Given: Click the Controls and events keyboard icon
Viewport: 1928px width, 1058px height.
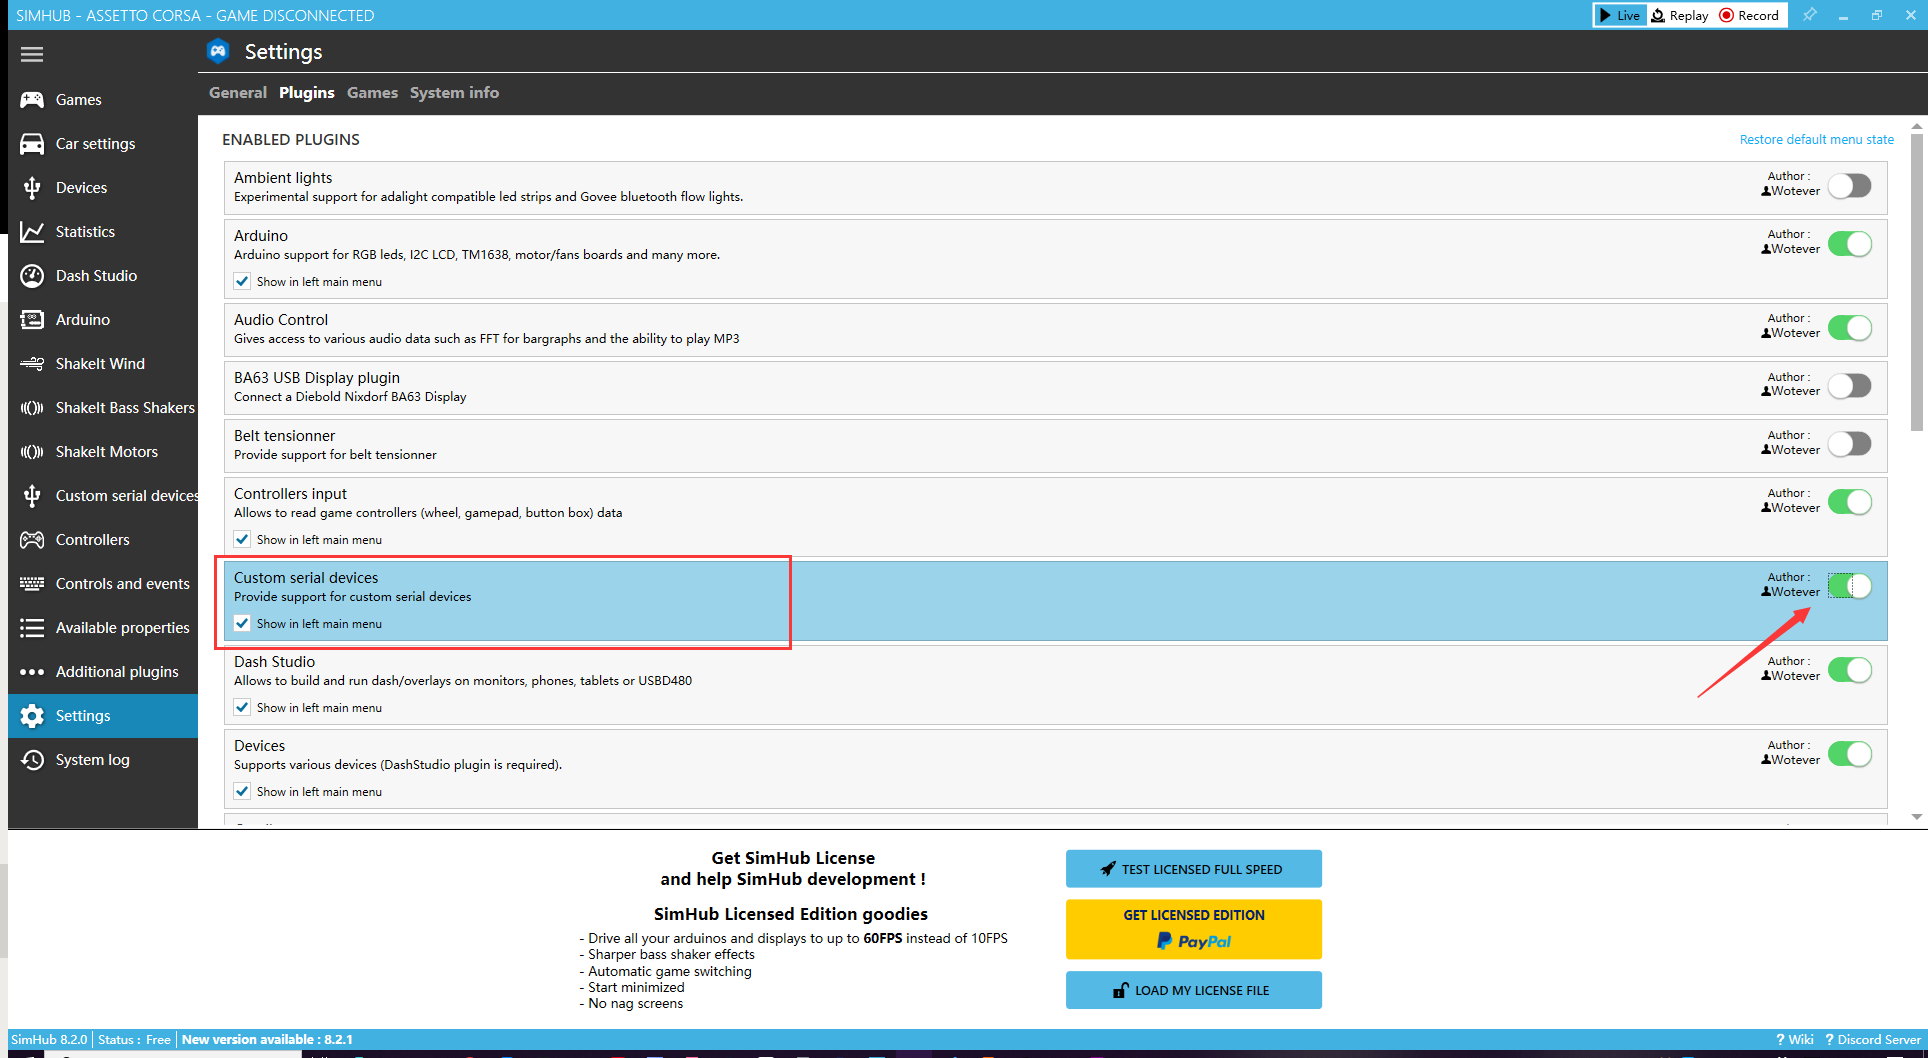Looking at the screenshot, I should (32, 584).
